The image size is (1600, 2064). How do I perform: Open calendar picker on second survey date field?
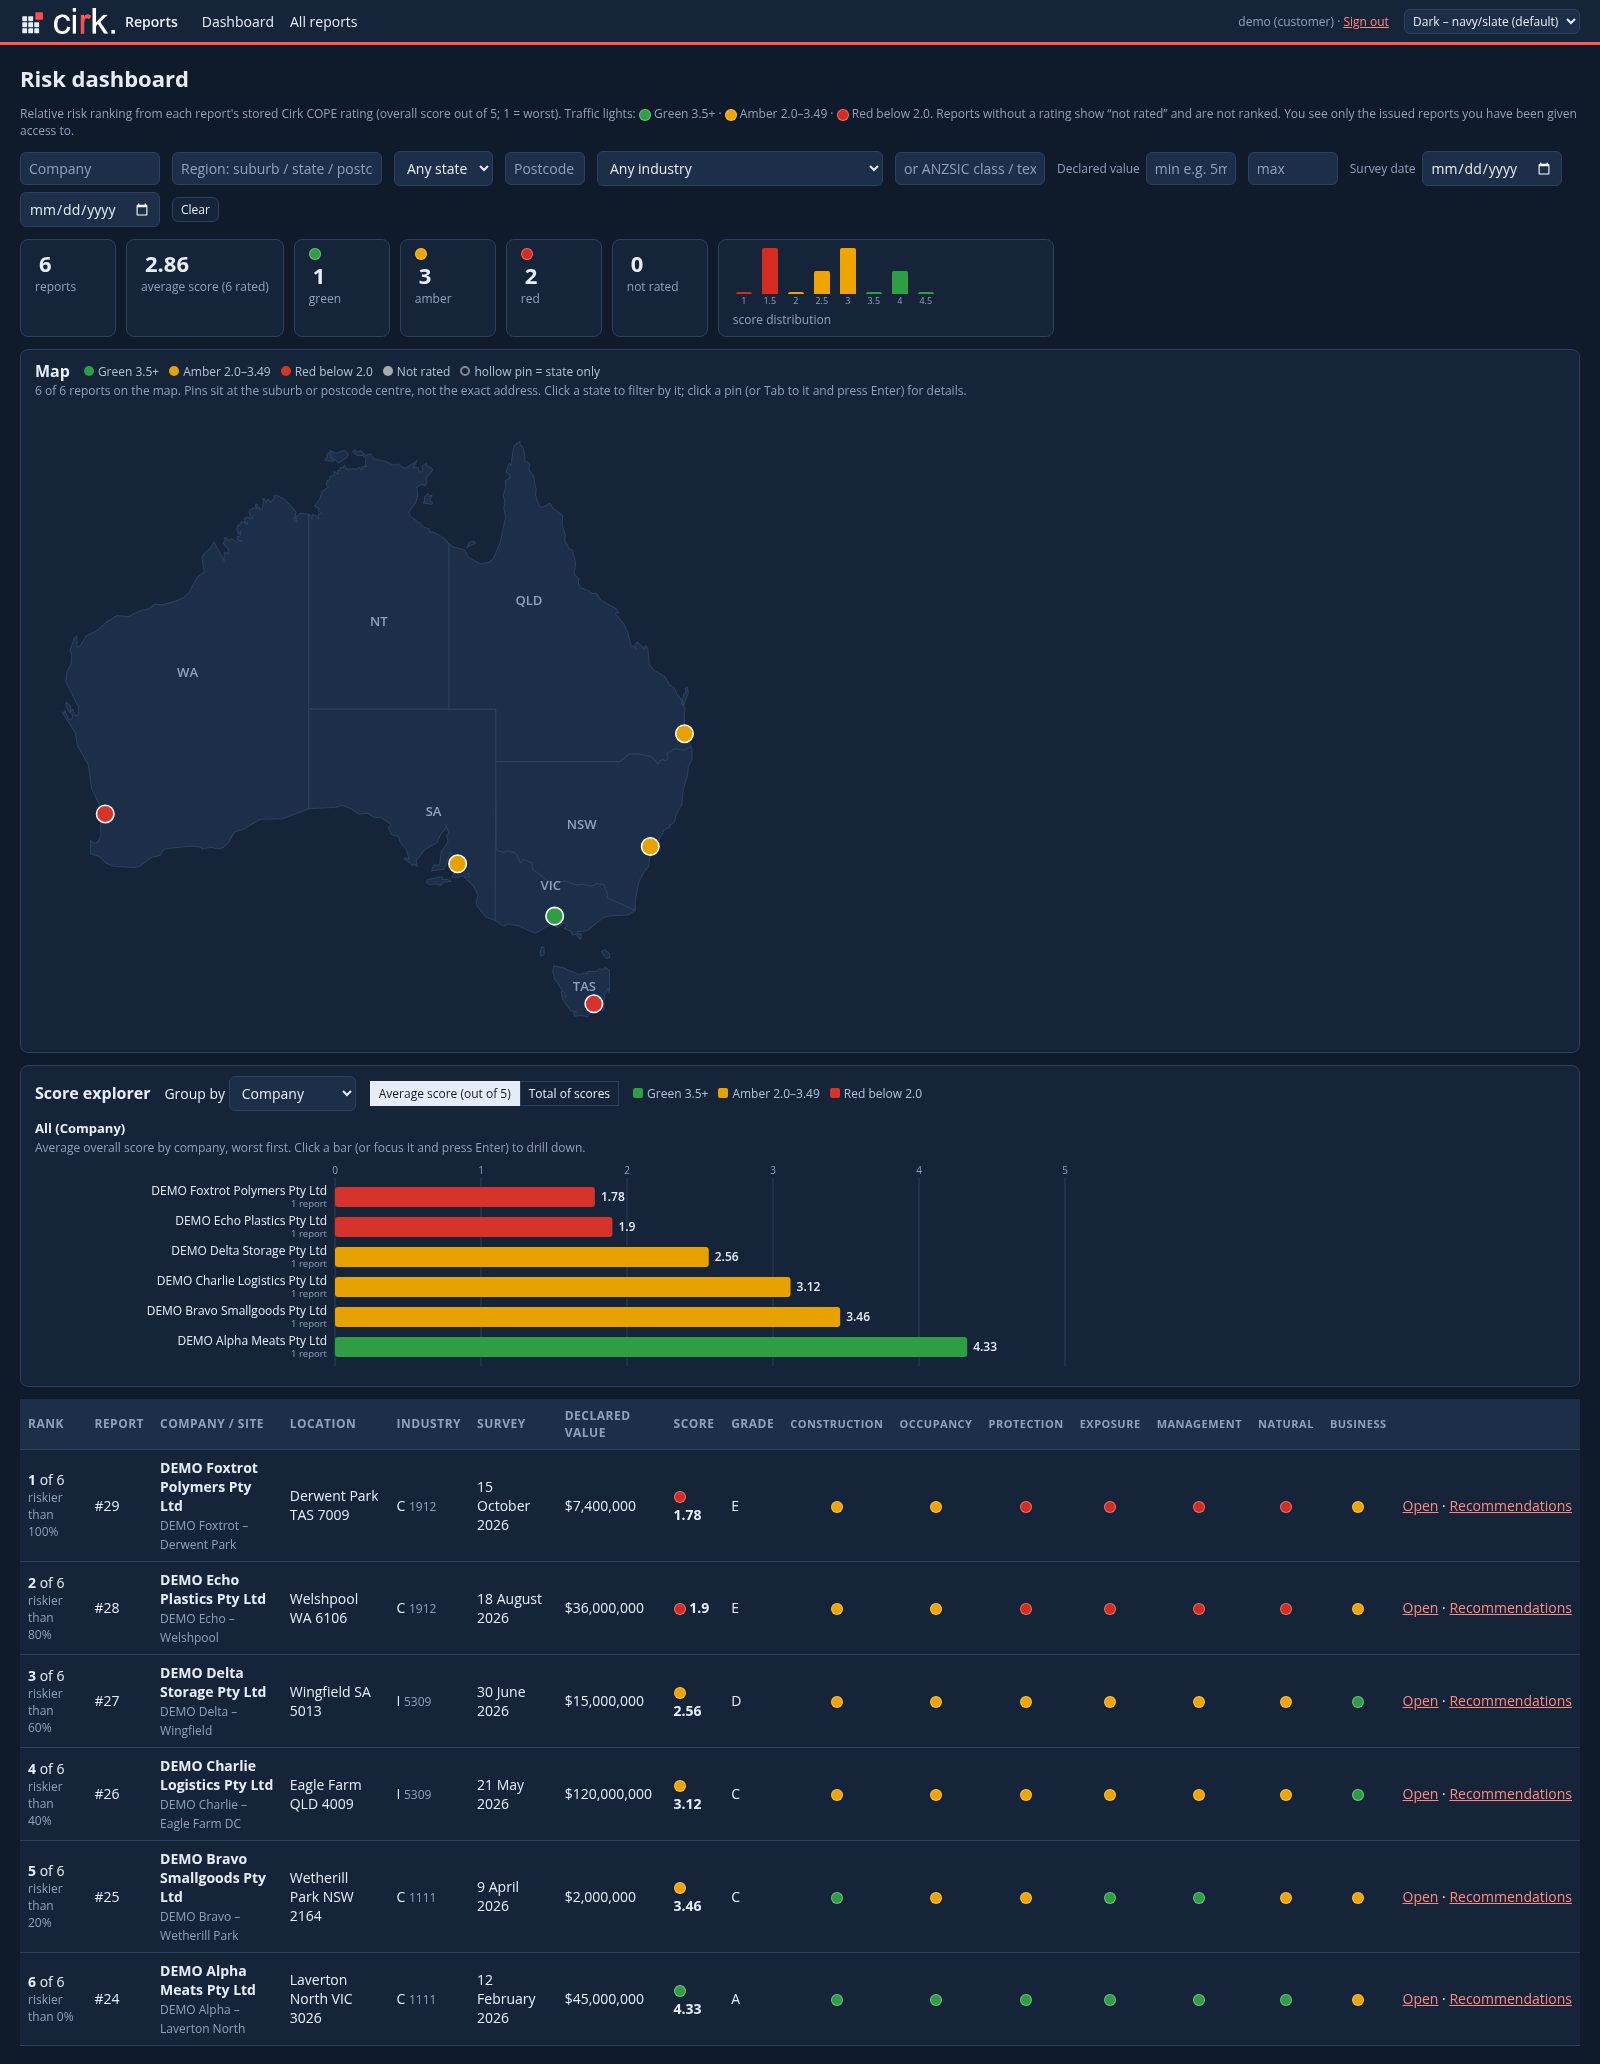point(141,210)
